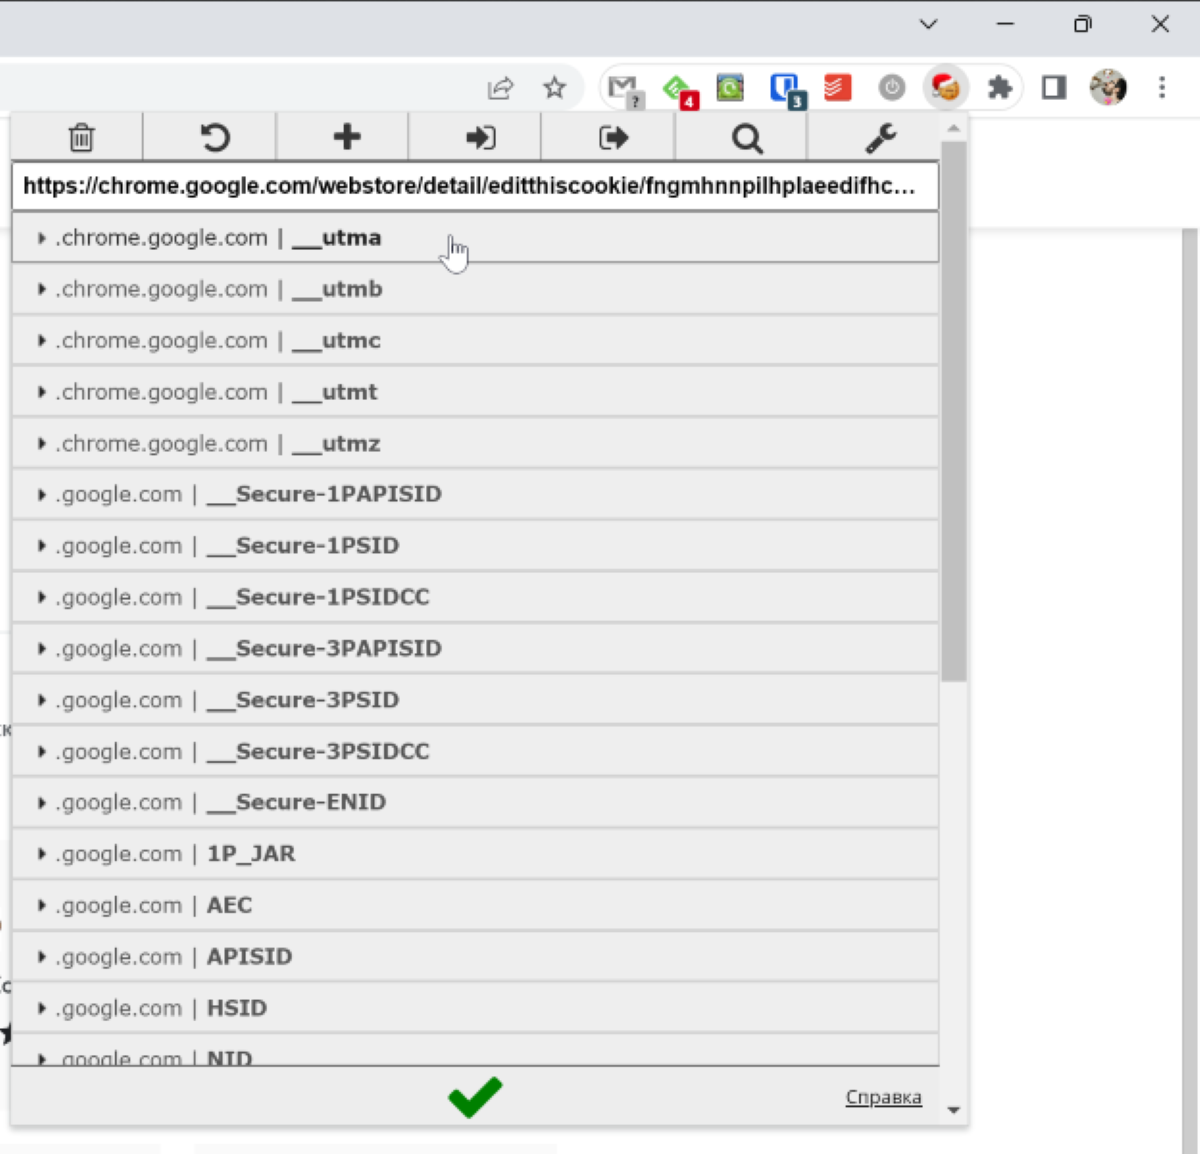The width and height of the screenshot is (1200, 1154).
Task: Open the Gmail checker extension icon
Action: (626, 89)
